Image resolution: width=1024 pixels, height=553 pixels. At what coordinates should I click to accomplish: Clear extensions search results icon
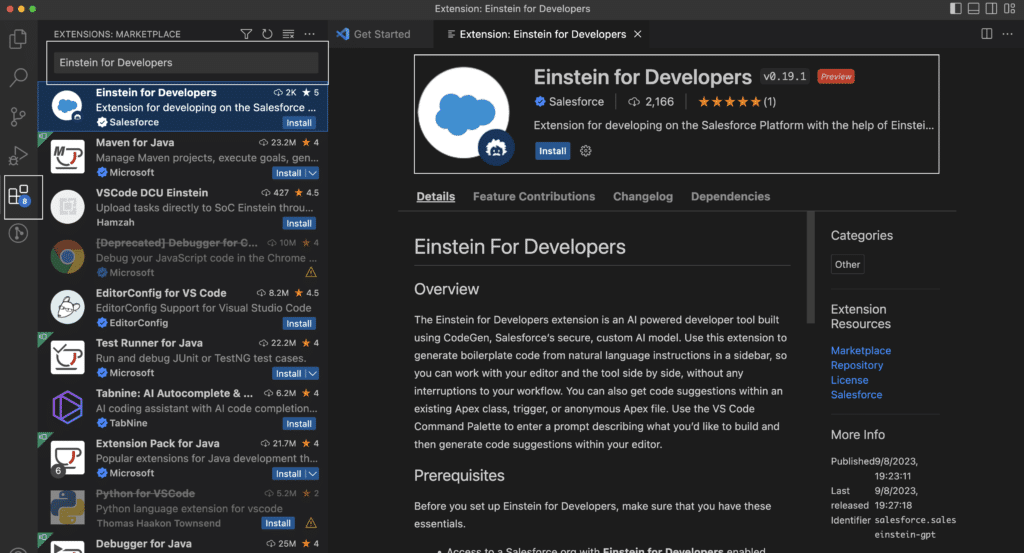[288, 34]
